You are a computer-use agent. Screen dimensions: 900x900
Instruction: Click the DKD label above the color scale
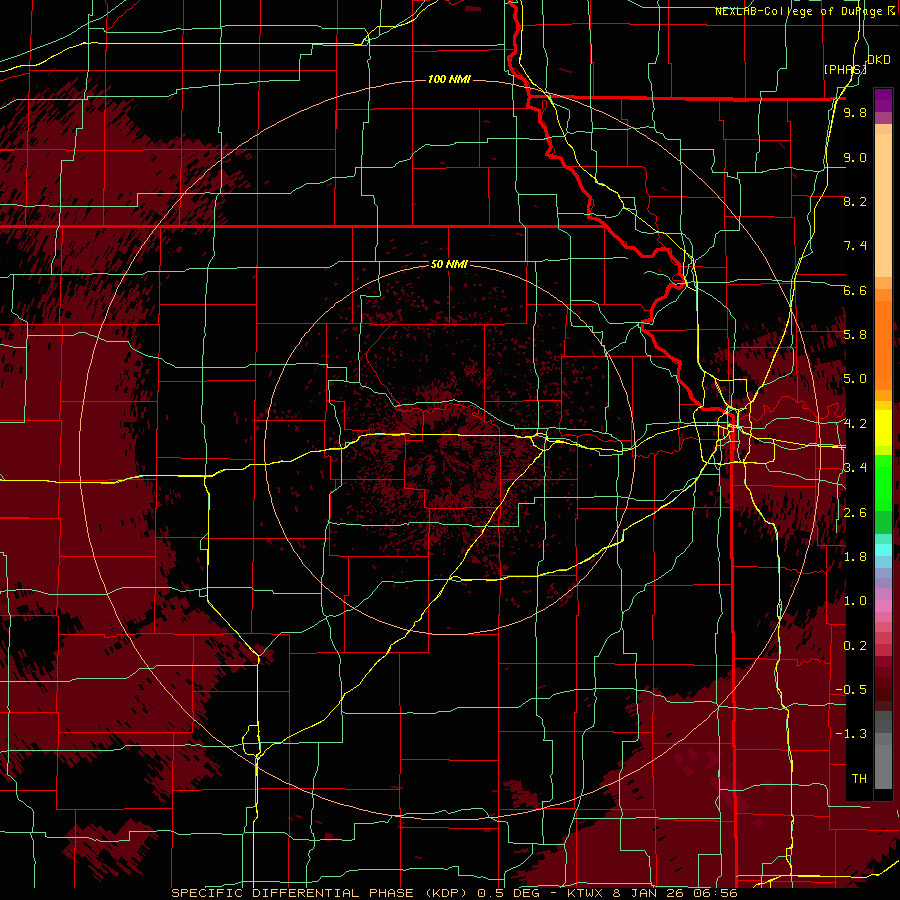(878, 60)
